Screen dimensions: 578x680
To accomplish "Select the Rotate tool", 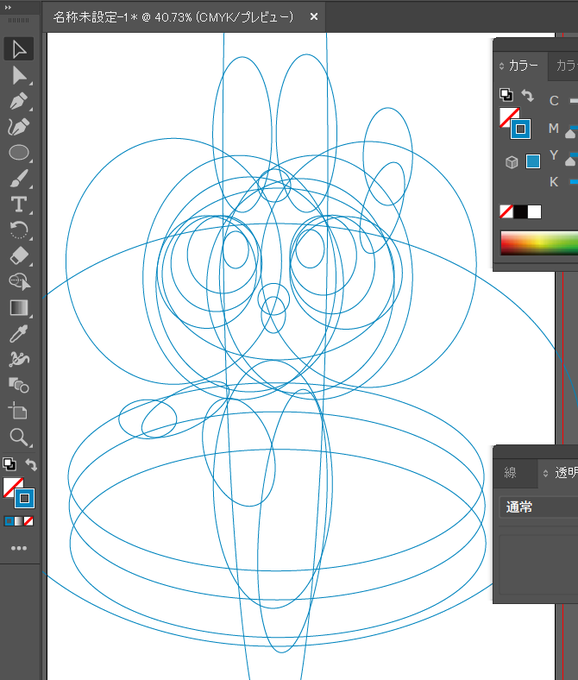I will (19, 230).
